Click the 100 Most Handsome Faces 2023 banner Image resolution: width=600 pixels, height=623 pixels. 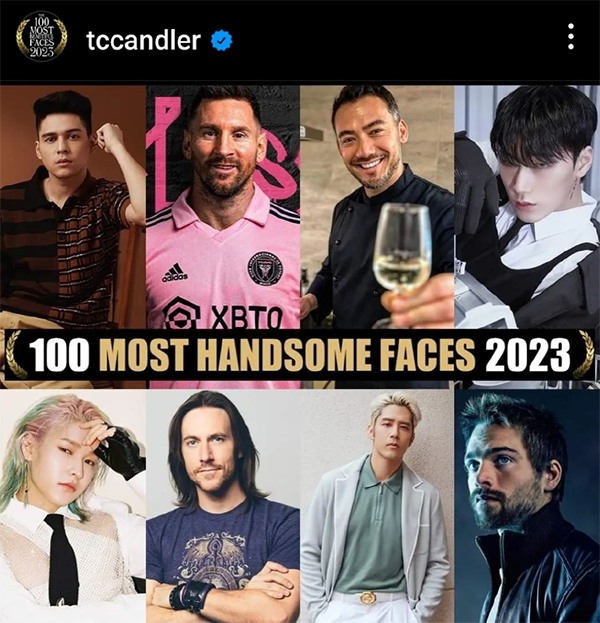(x=300, y=354)
